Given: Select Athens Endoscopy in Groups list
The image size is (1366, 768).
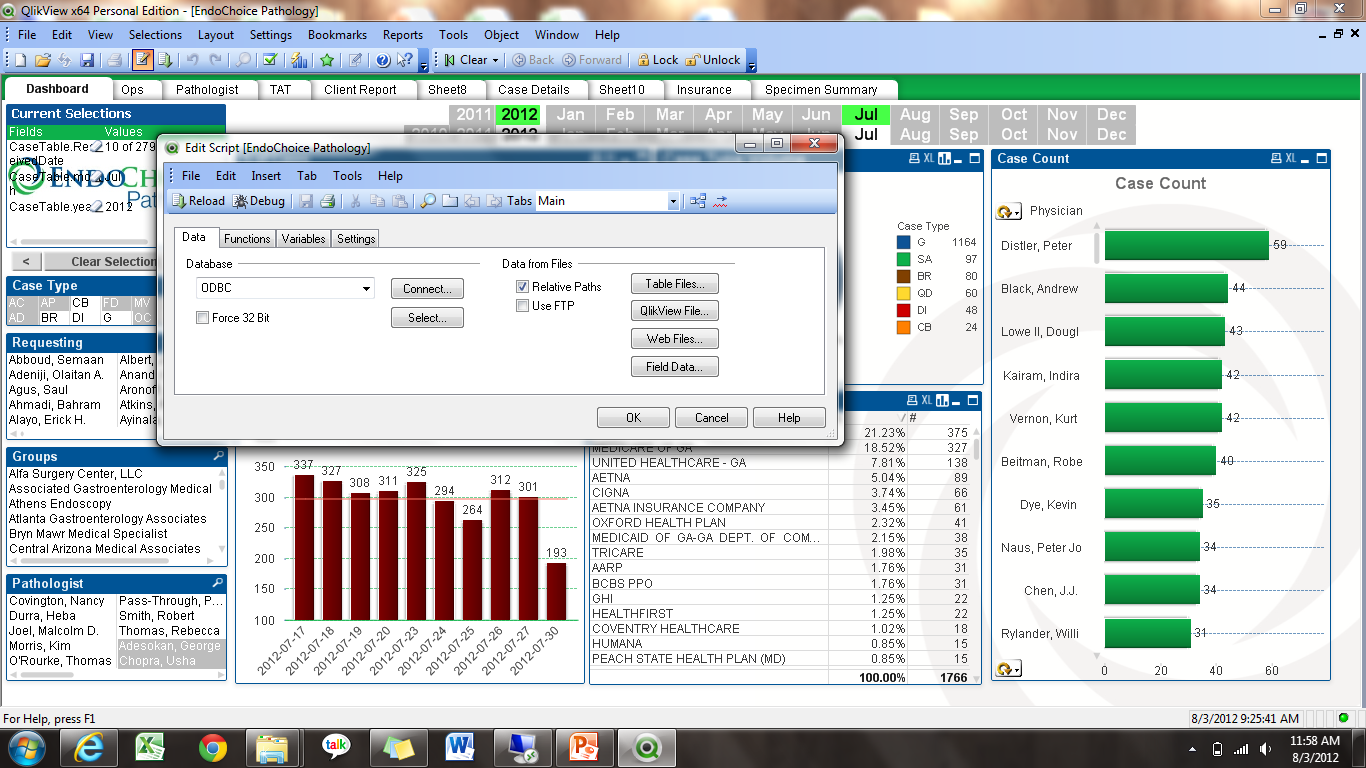Looking at the screenshot, I should point(60,504).
